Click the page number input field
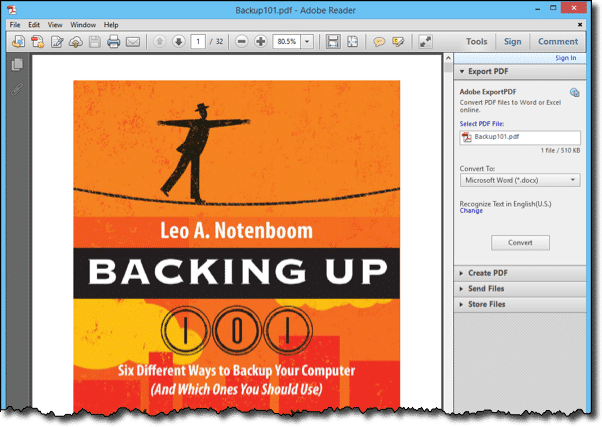The width and height of the screenshot is (602, 427). [198, 41]
